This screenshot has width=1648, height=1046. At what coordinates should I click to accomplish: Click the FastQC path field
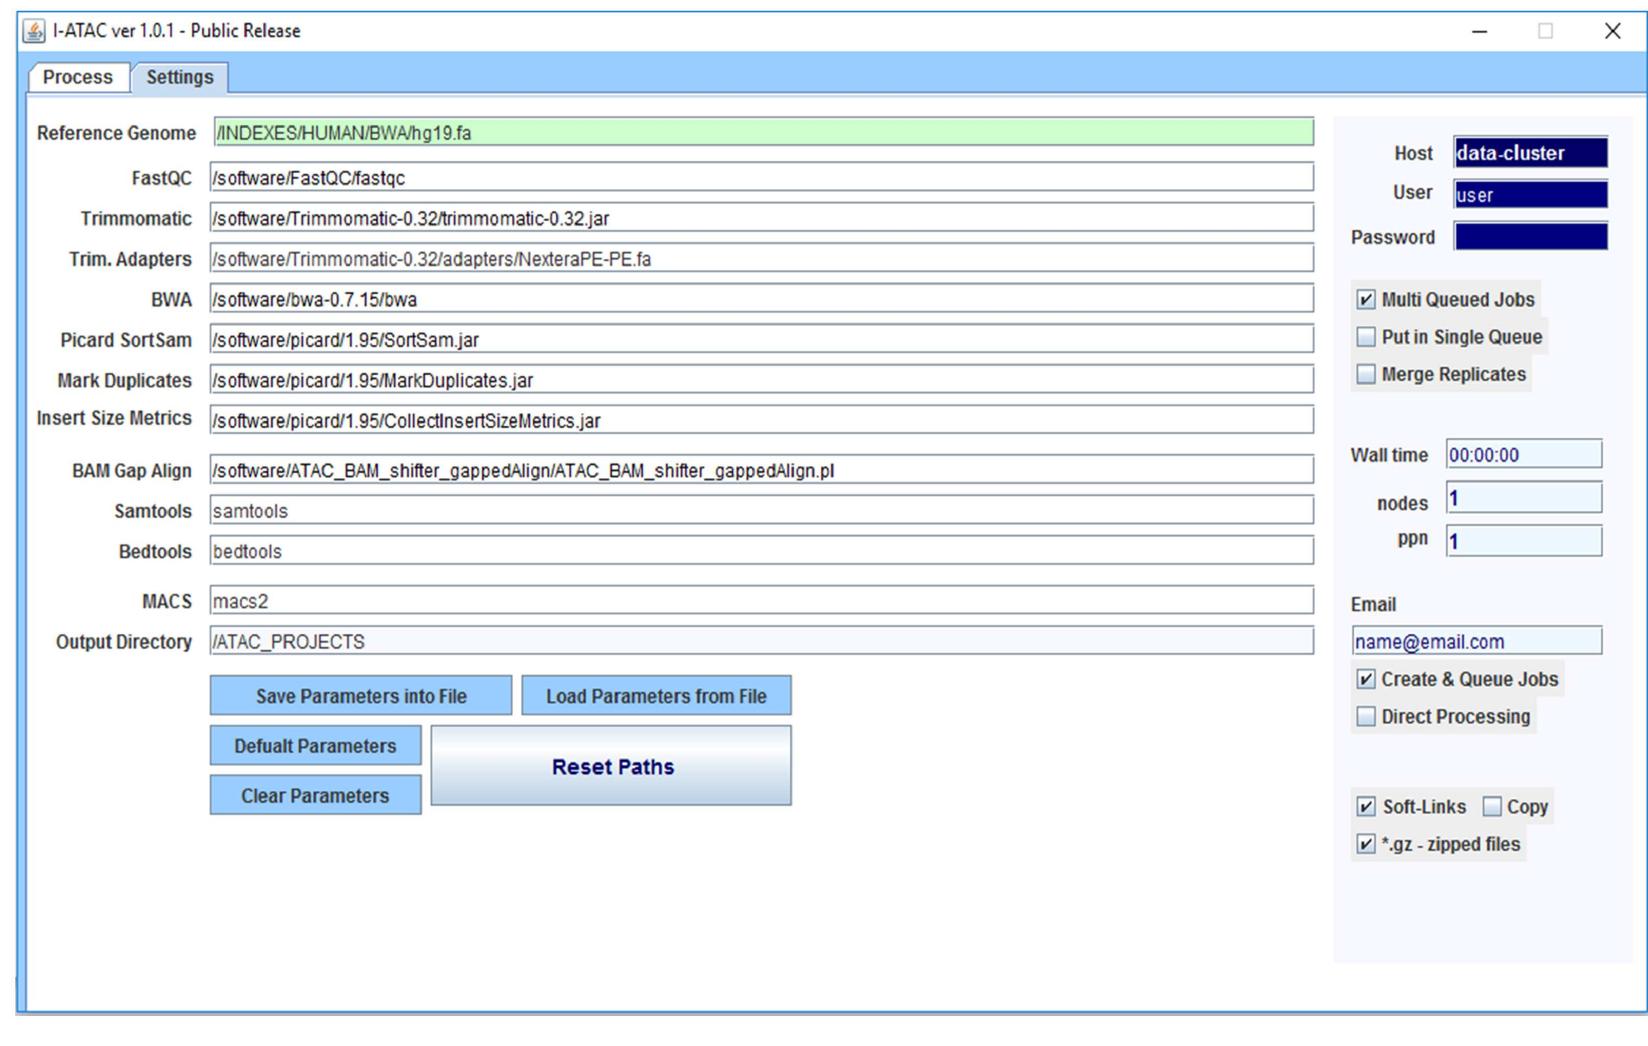tap(761, 177)
